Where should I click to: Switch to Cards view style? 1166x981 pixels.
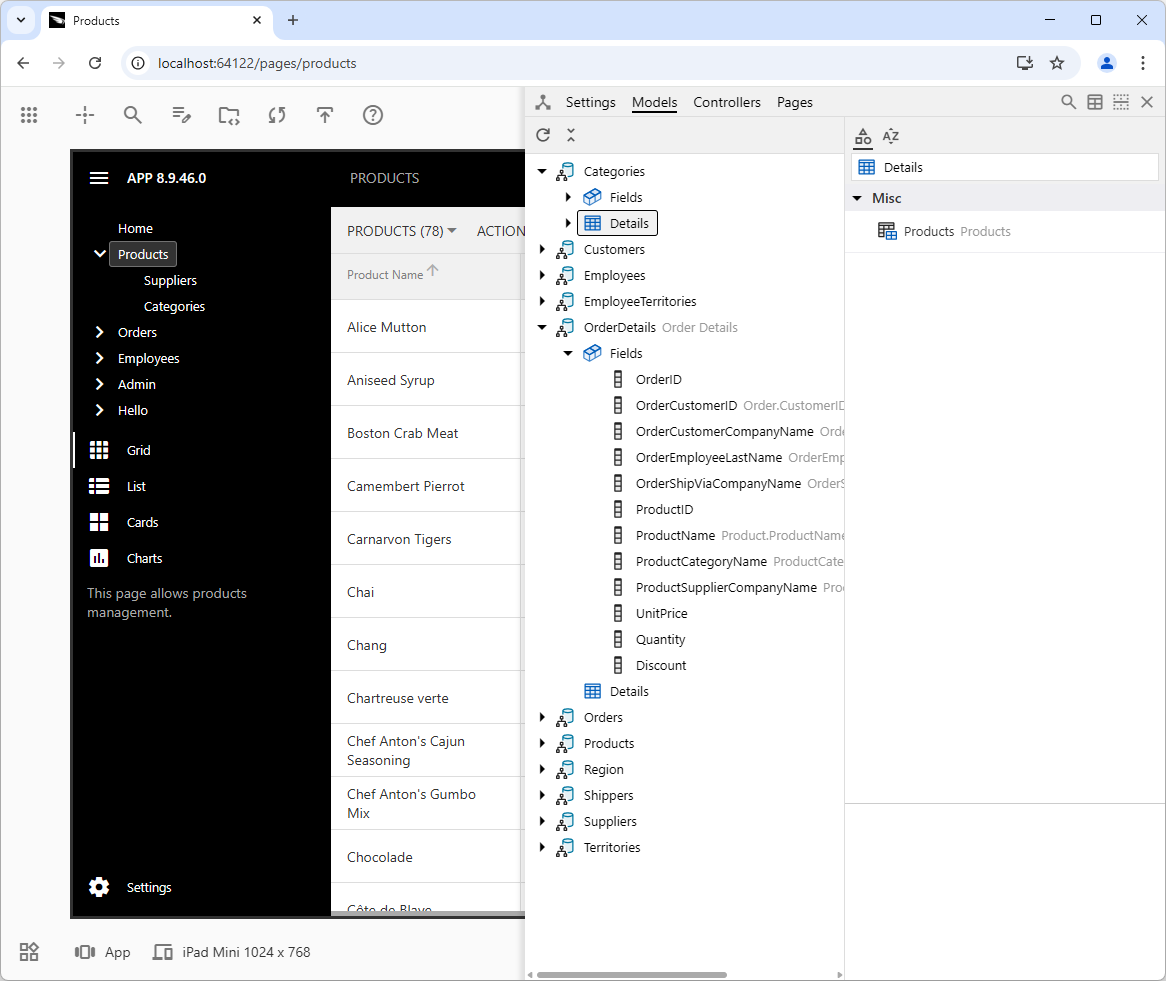tap(142, 522)
